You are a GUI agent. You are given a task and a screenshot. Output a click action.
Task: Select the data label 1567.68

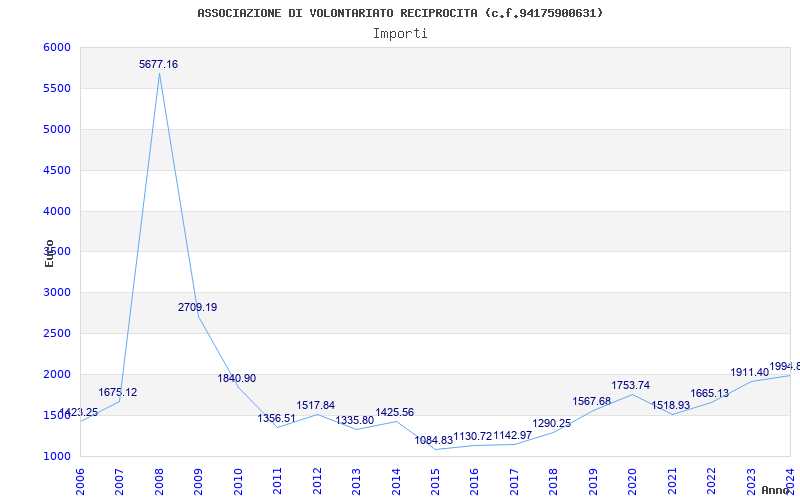[592, 401]
